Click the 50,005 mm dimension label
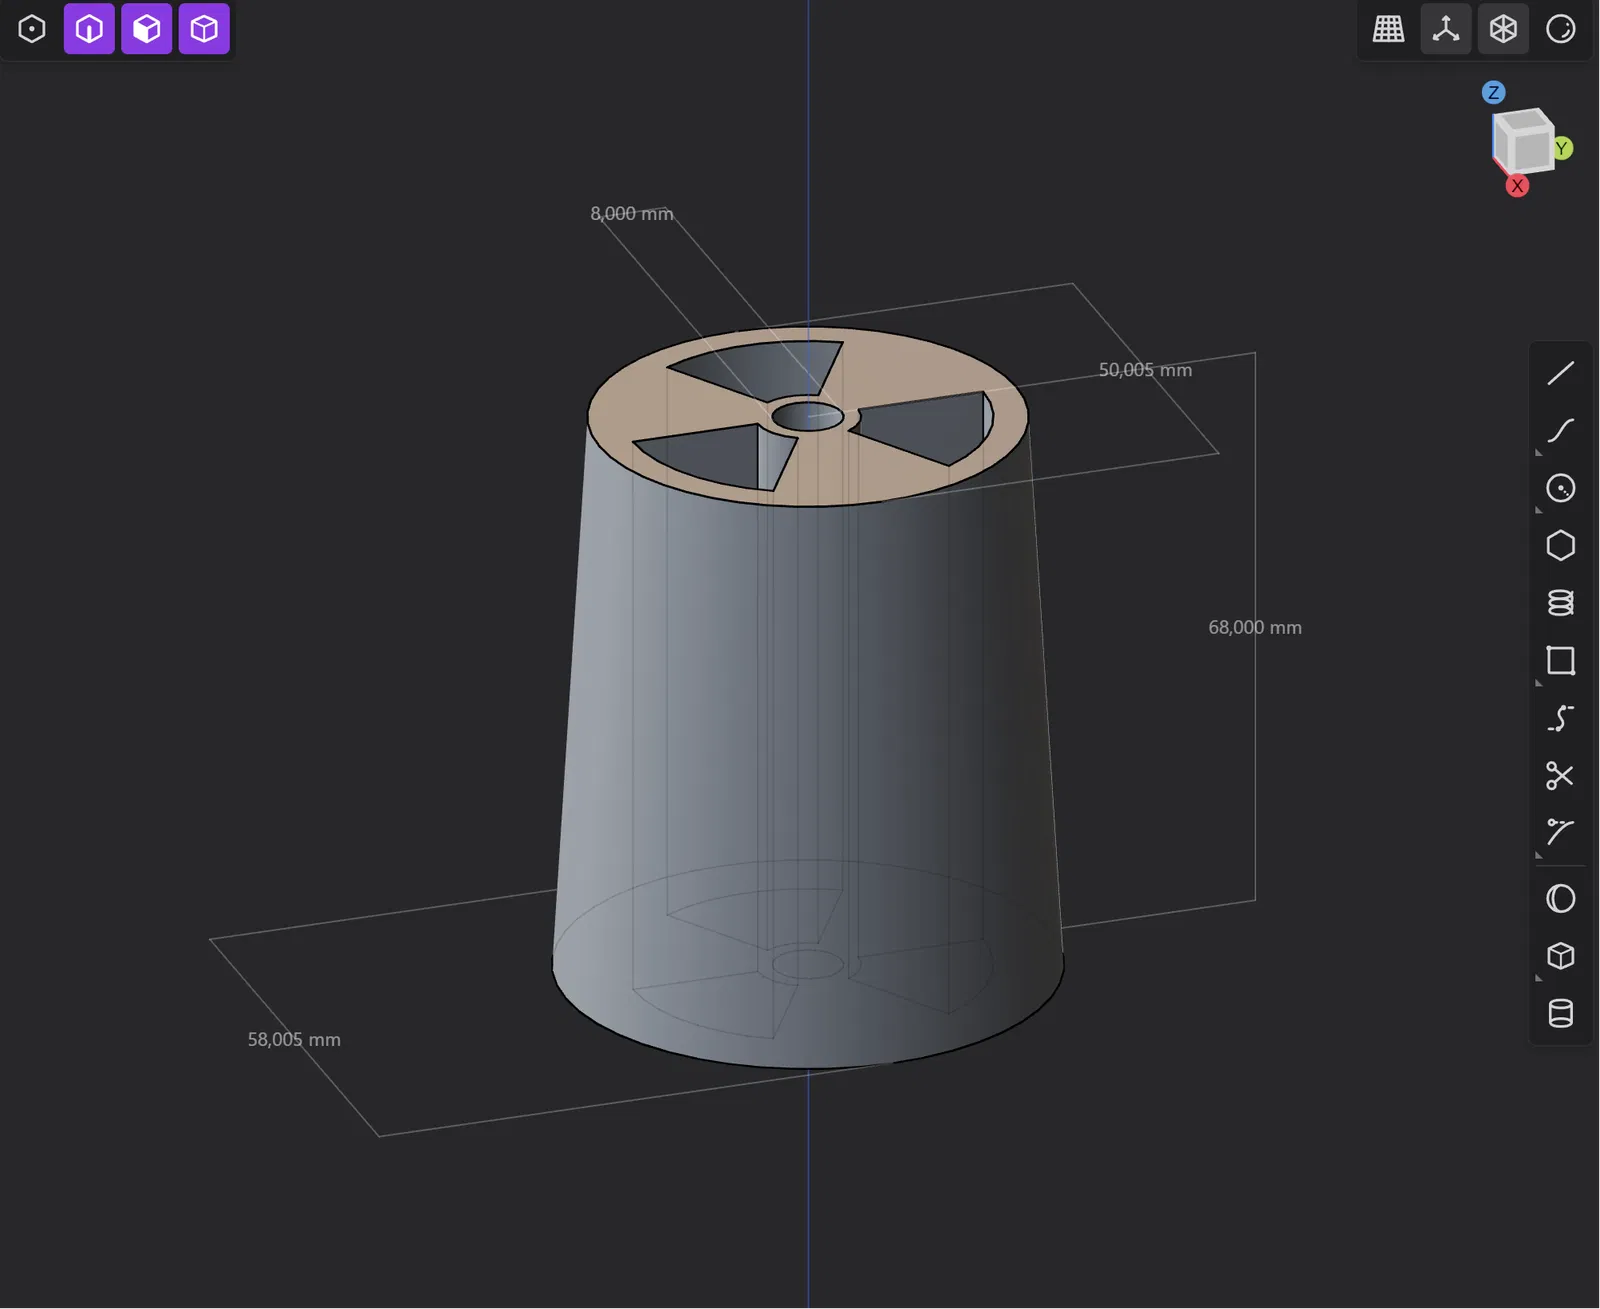Screen dimensions: 1600x1309 (x=1145, y=370)
